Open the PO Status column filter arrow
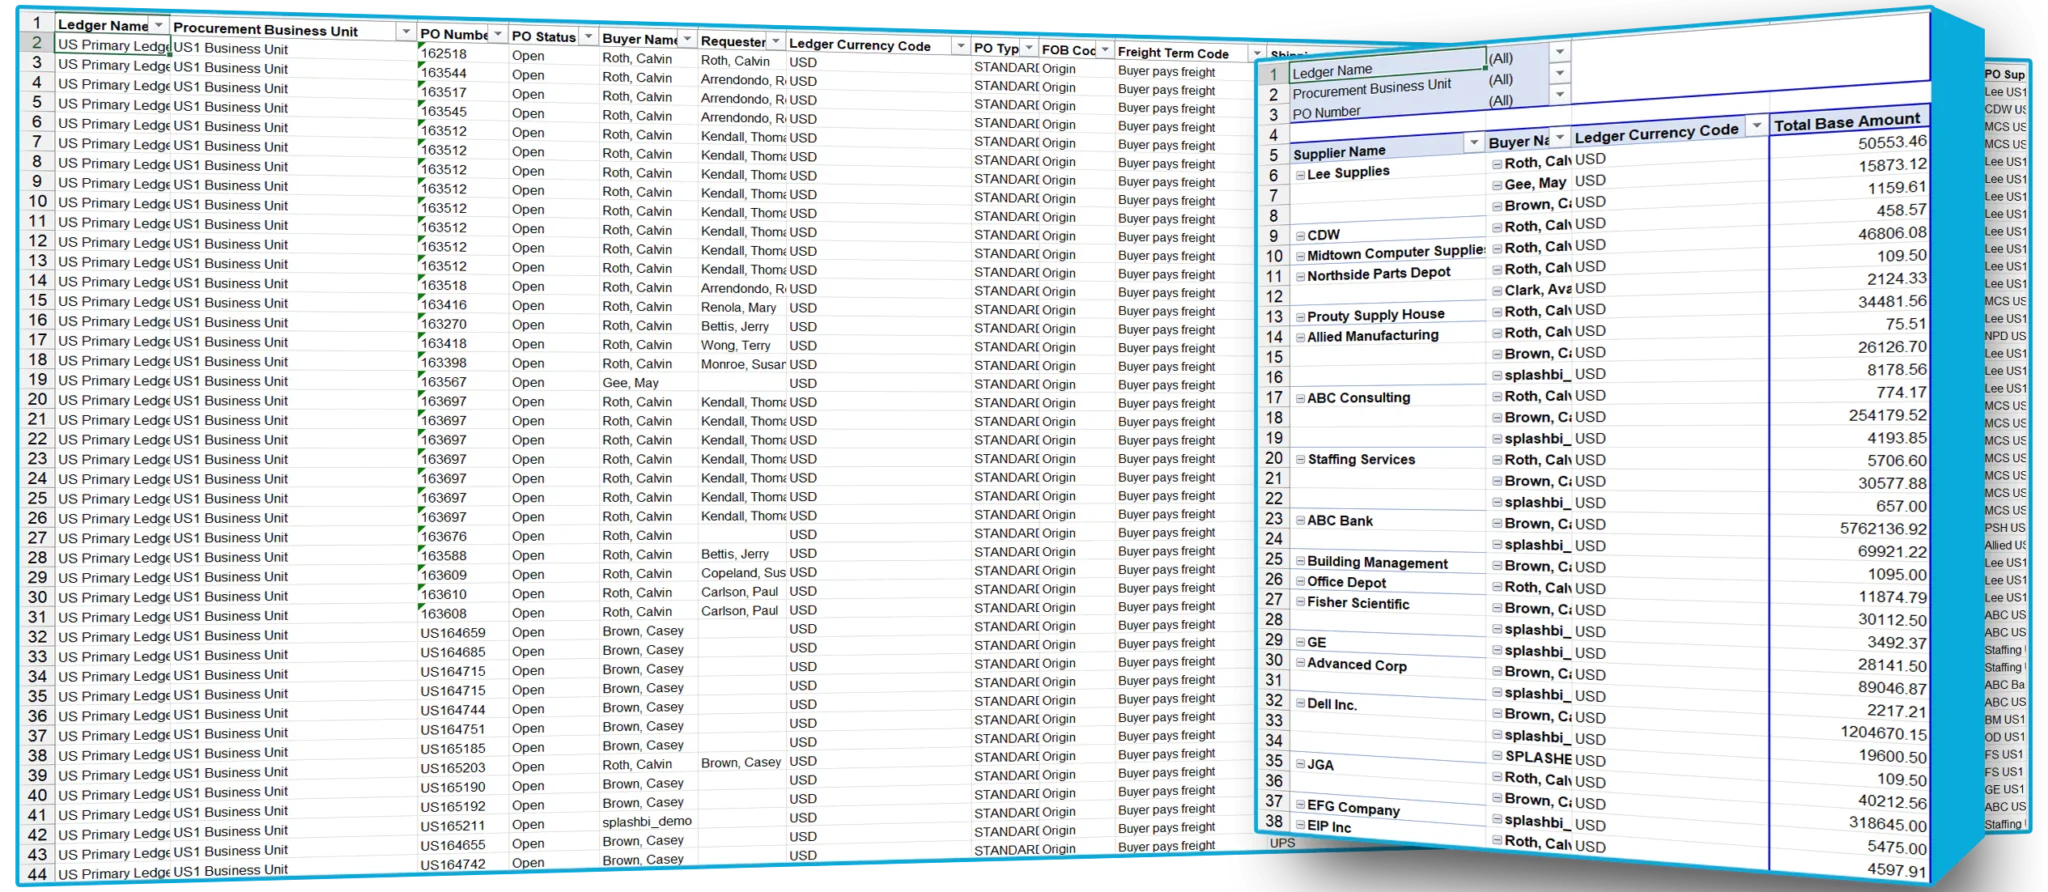This screenshot has height=892, width=2048. pos(588,37)
